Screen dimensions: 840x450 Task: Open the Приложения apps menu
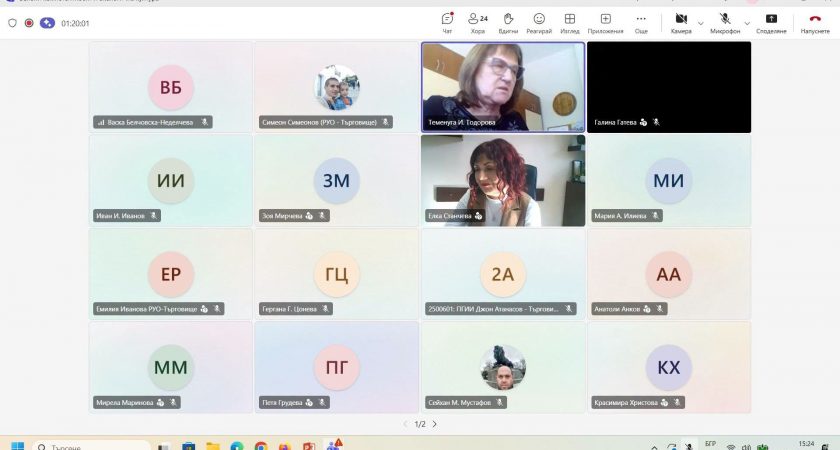[x=605, y=23]
